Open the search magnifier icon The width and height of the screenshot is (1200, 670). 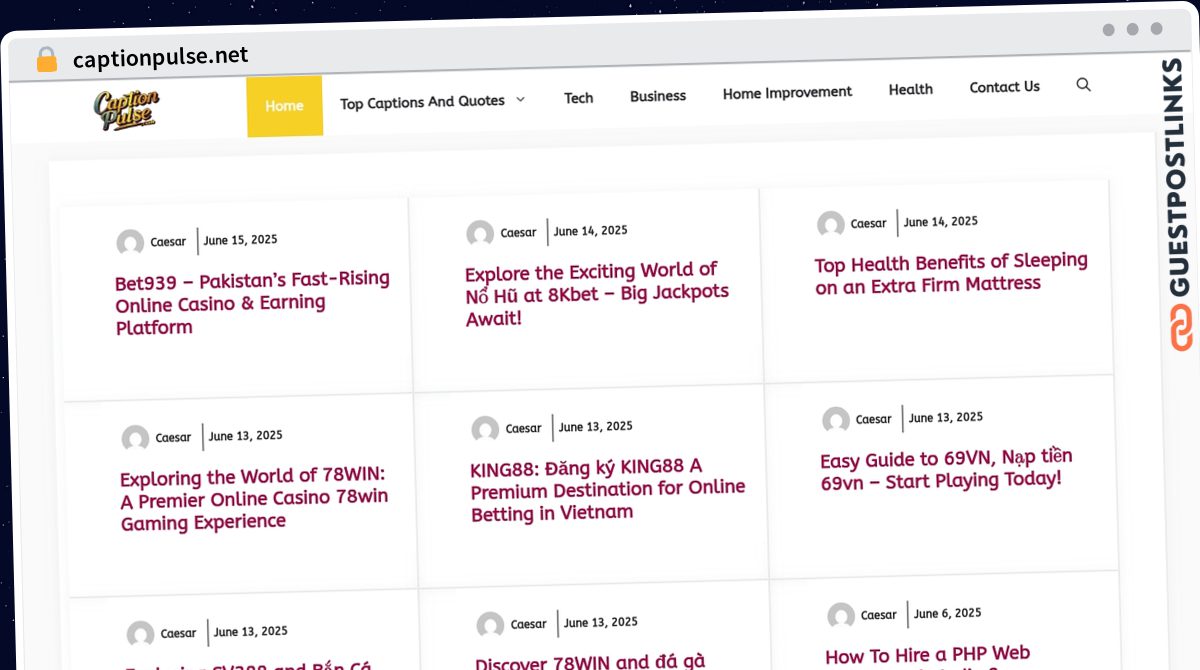[1083, 85]
